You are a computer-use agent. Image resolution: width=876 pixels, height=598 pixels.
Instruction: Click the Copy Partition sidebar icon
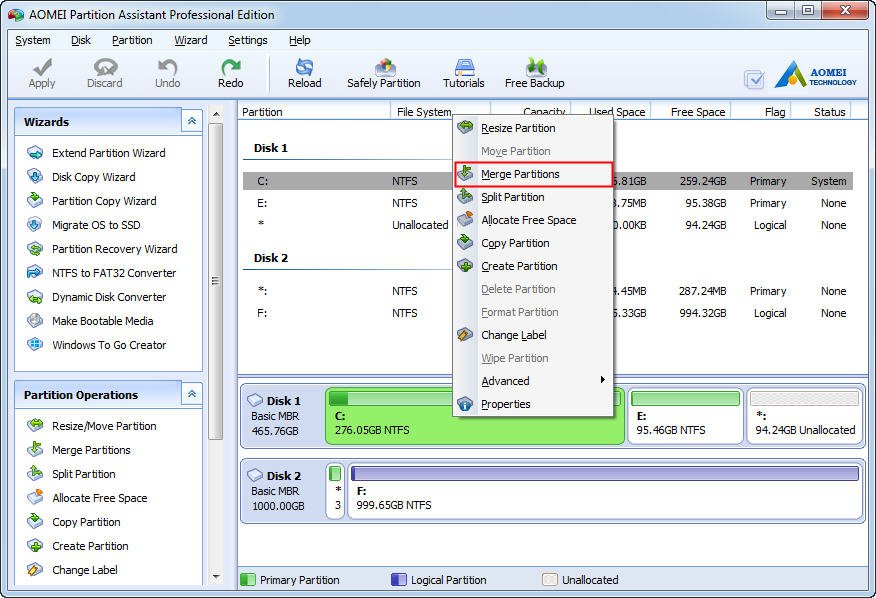tap(35, 522)
